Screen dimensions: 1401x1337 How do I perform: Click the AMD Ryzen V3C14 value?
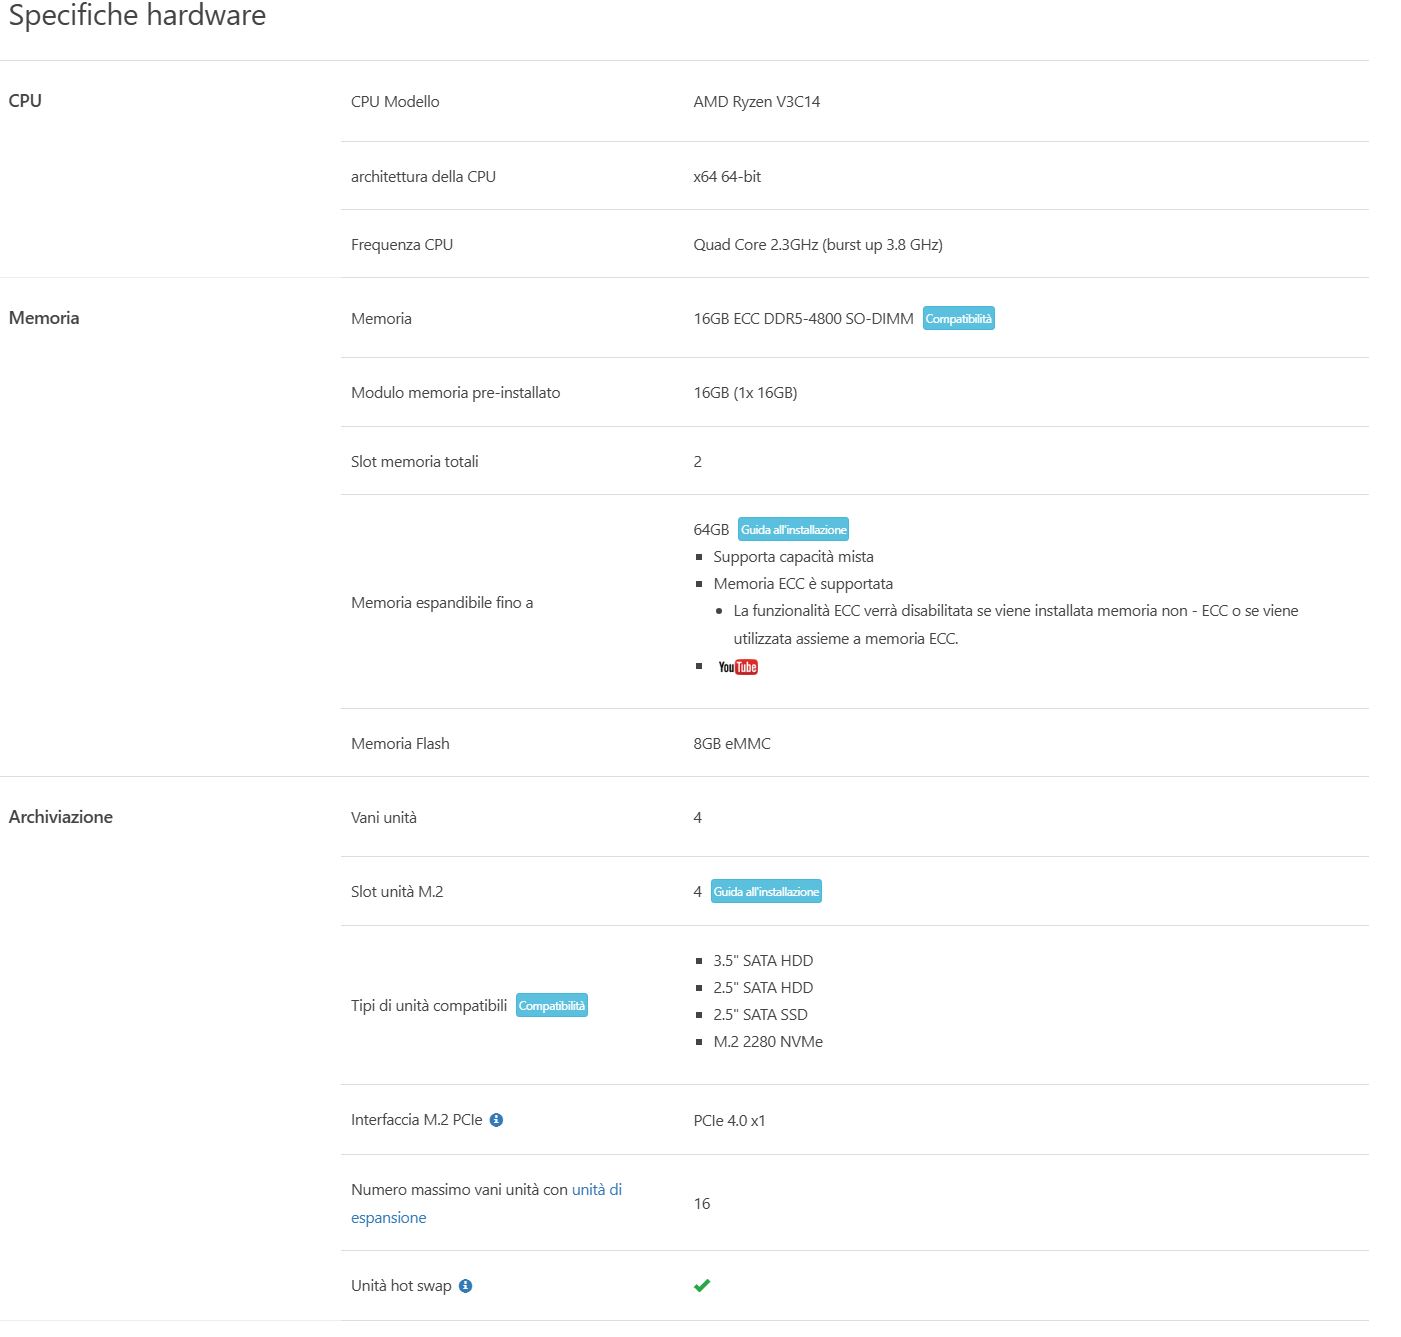coord(756,102)
